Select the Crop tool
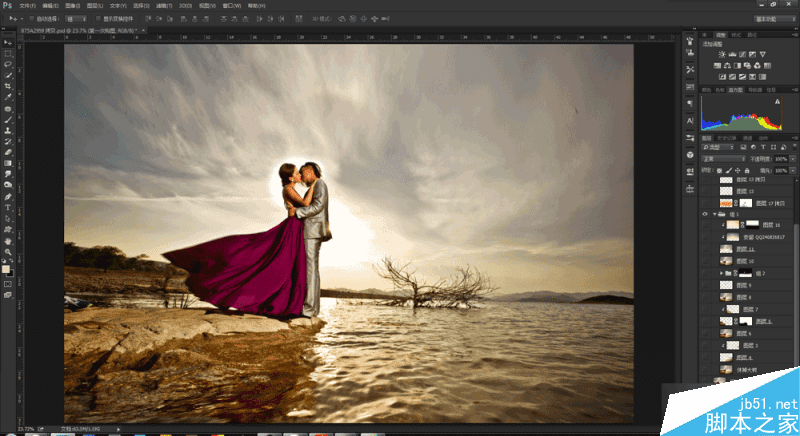The height and width of the screenshot is (436, 800). click(8, 86)
